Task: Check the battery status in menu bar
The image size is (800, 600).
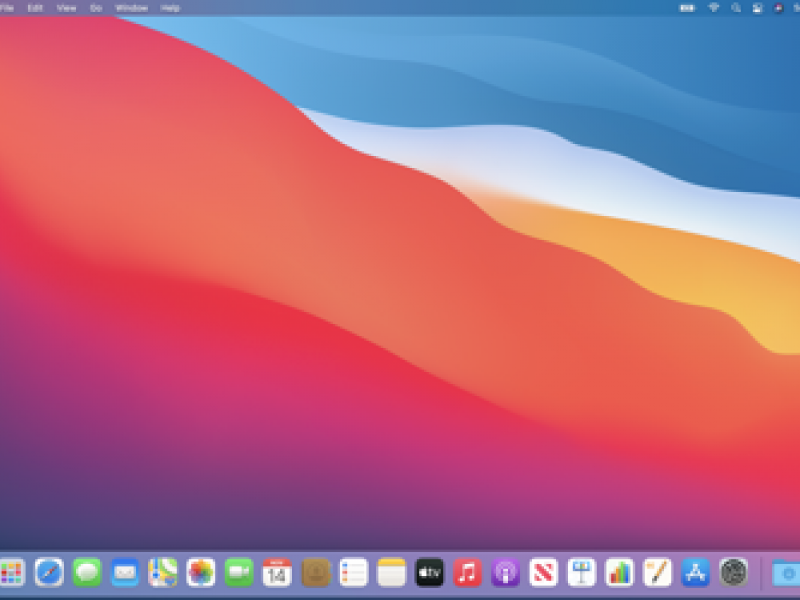Action: [687, 8]
